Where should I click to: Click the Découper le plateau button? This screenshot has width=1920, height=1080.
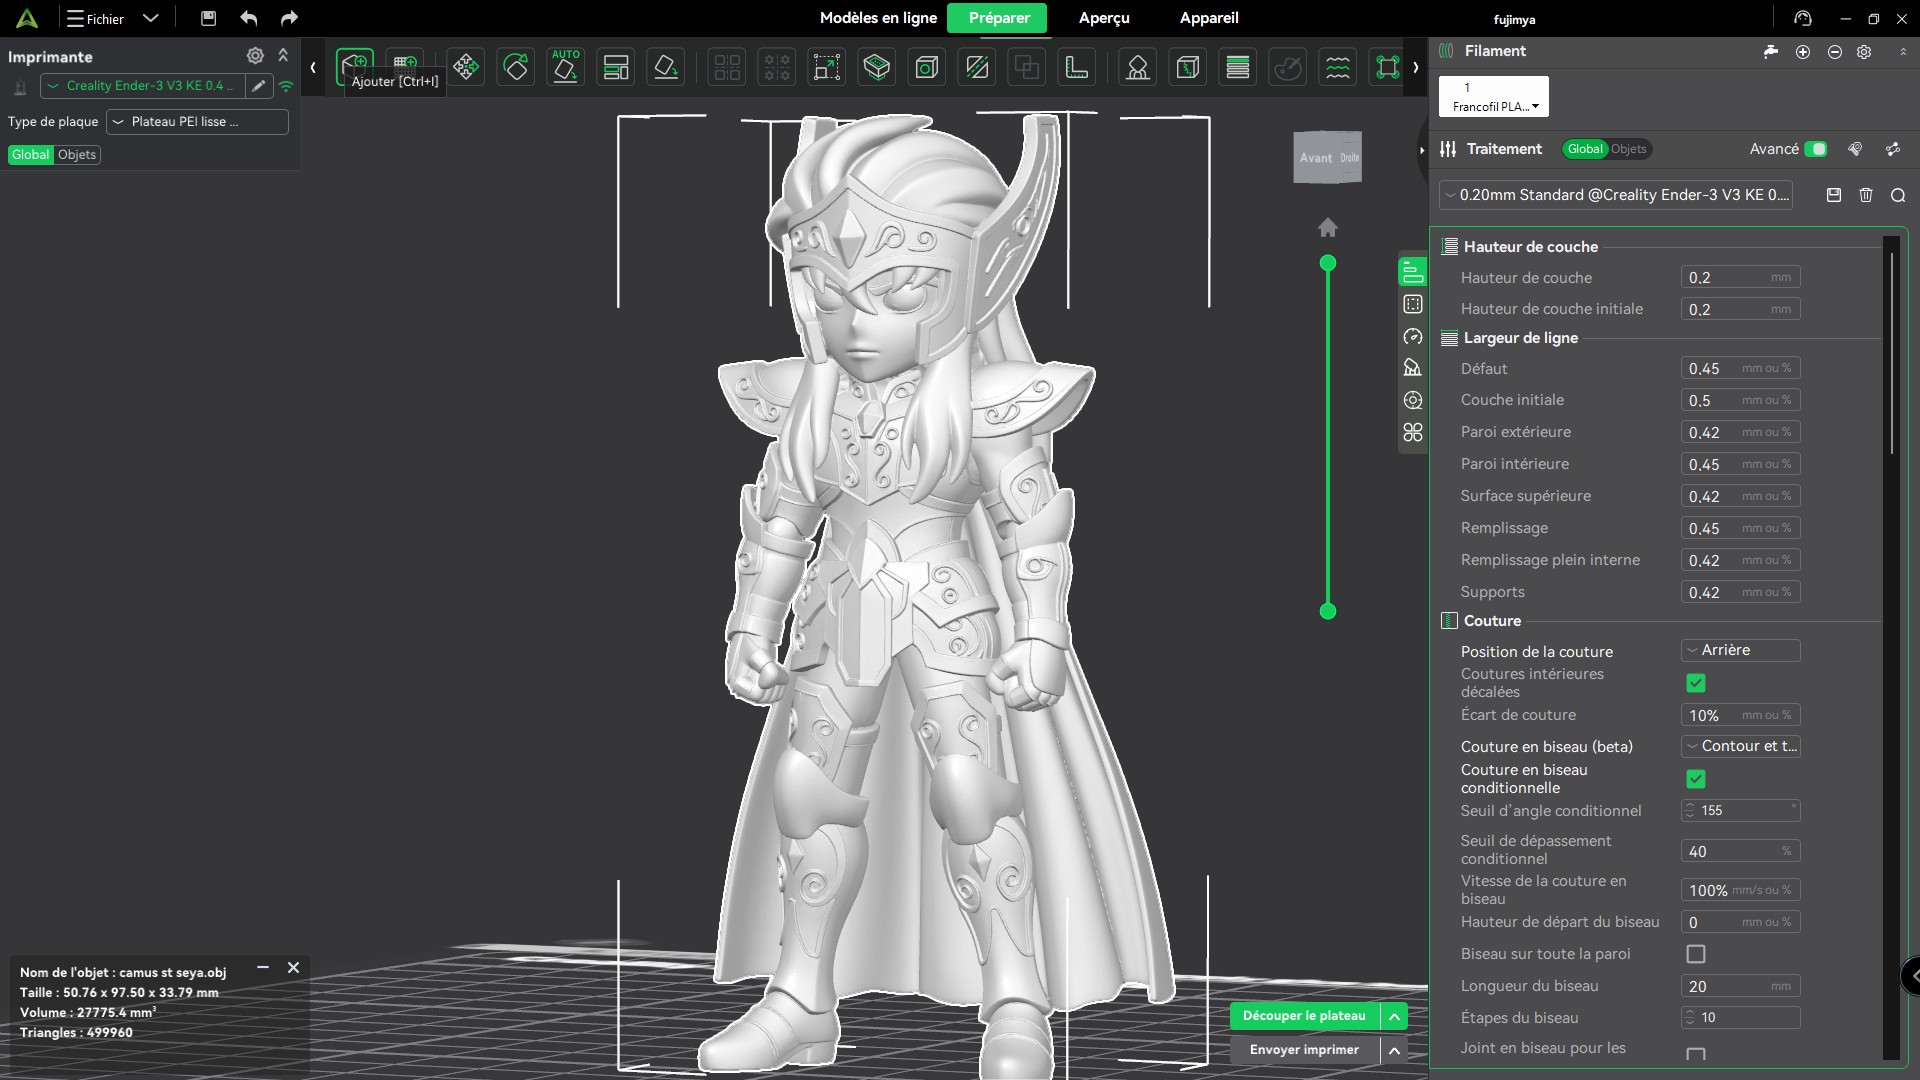[1304, 1016]
